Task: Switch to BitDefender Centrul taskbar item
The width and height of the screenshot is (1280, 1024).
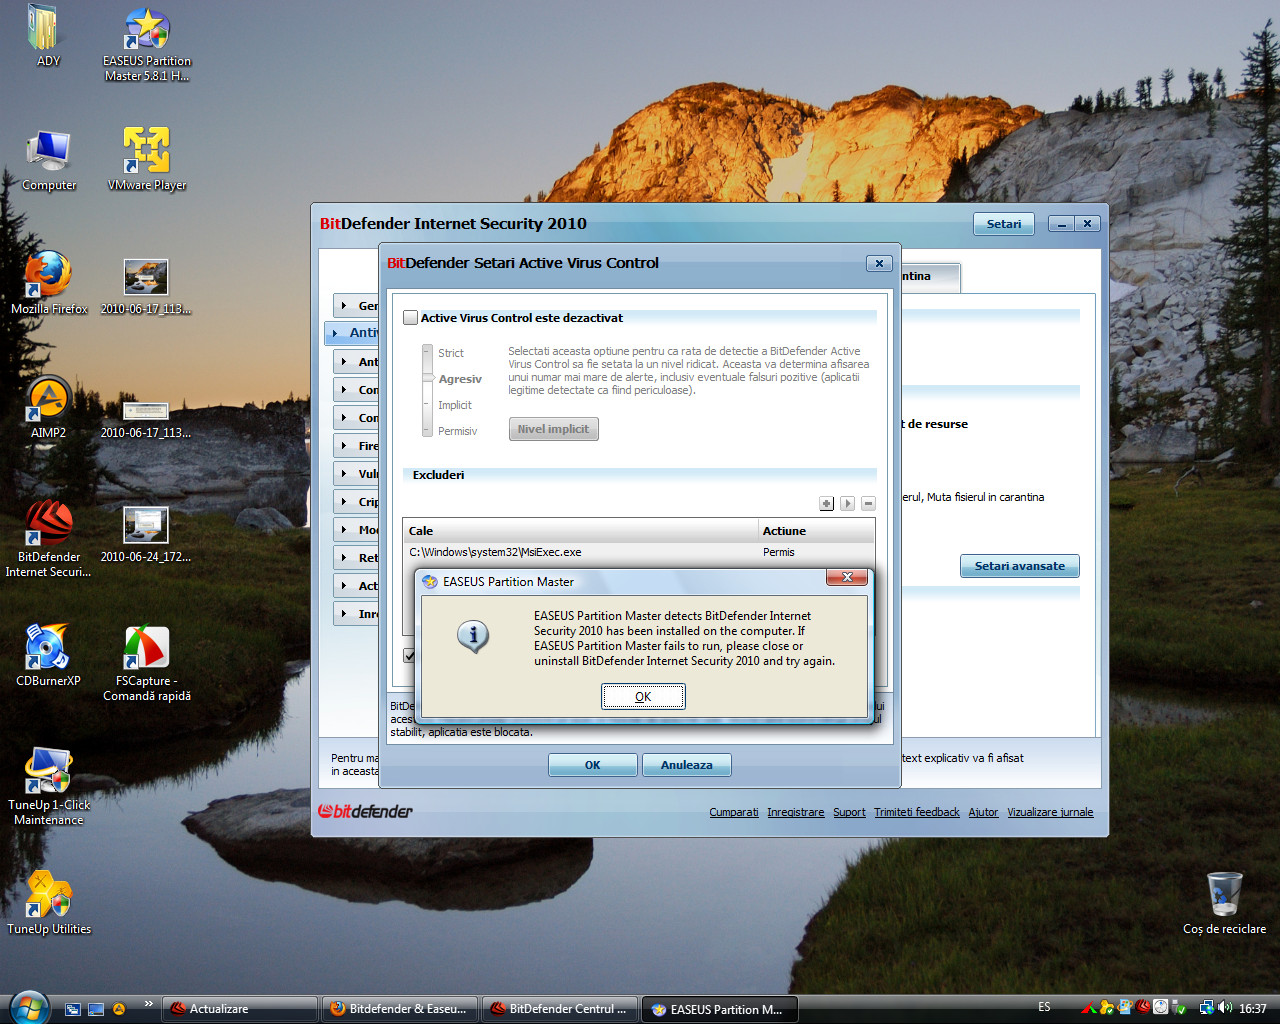Action: click(x=560, y=1009)
